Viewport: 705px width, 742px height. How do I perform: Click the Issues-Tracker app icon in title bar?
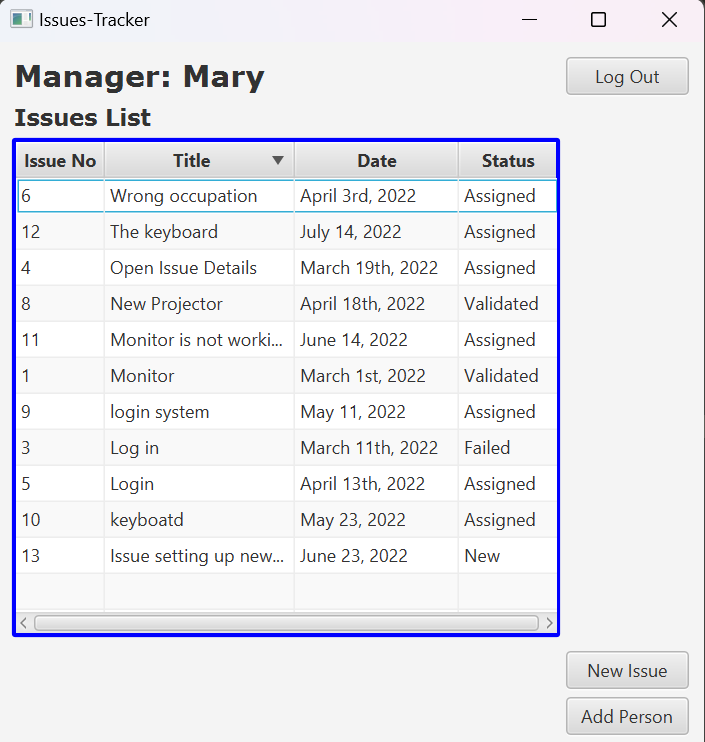click(x=21, y=19)
